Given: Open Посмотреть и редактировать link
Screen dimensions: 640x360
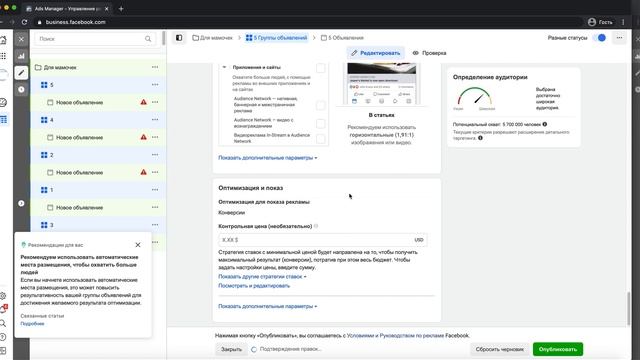Looking at the screenshot, I should 254,286.
